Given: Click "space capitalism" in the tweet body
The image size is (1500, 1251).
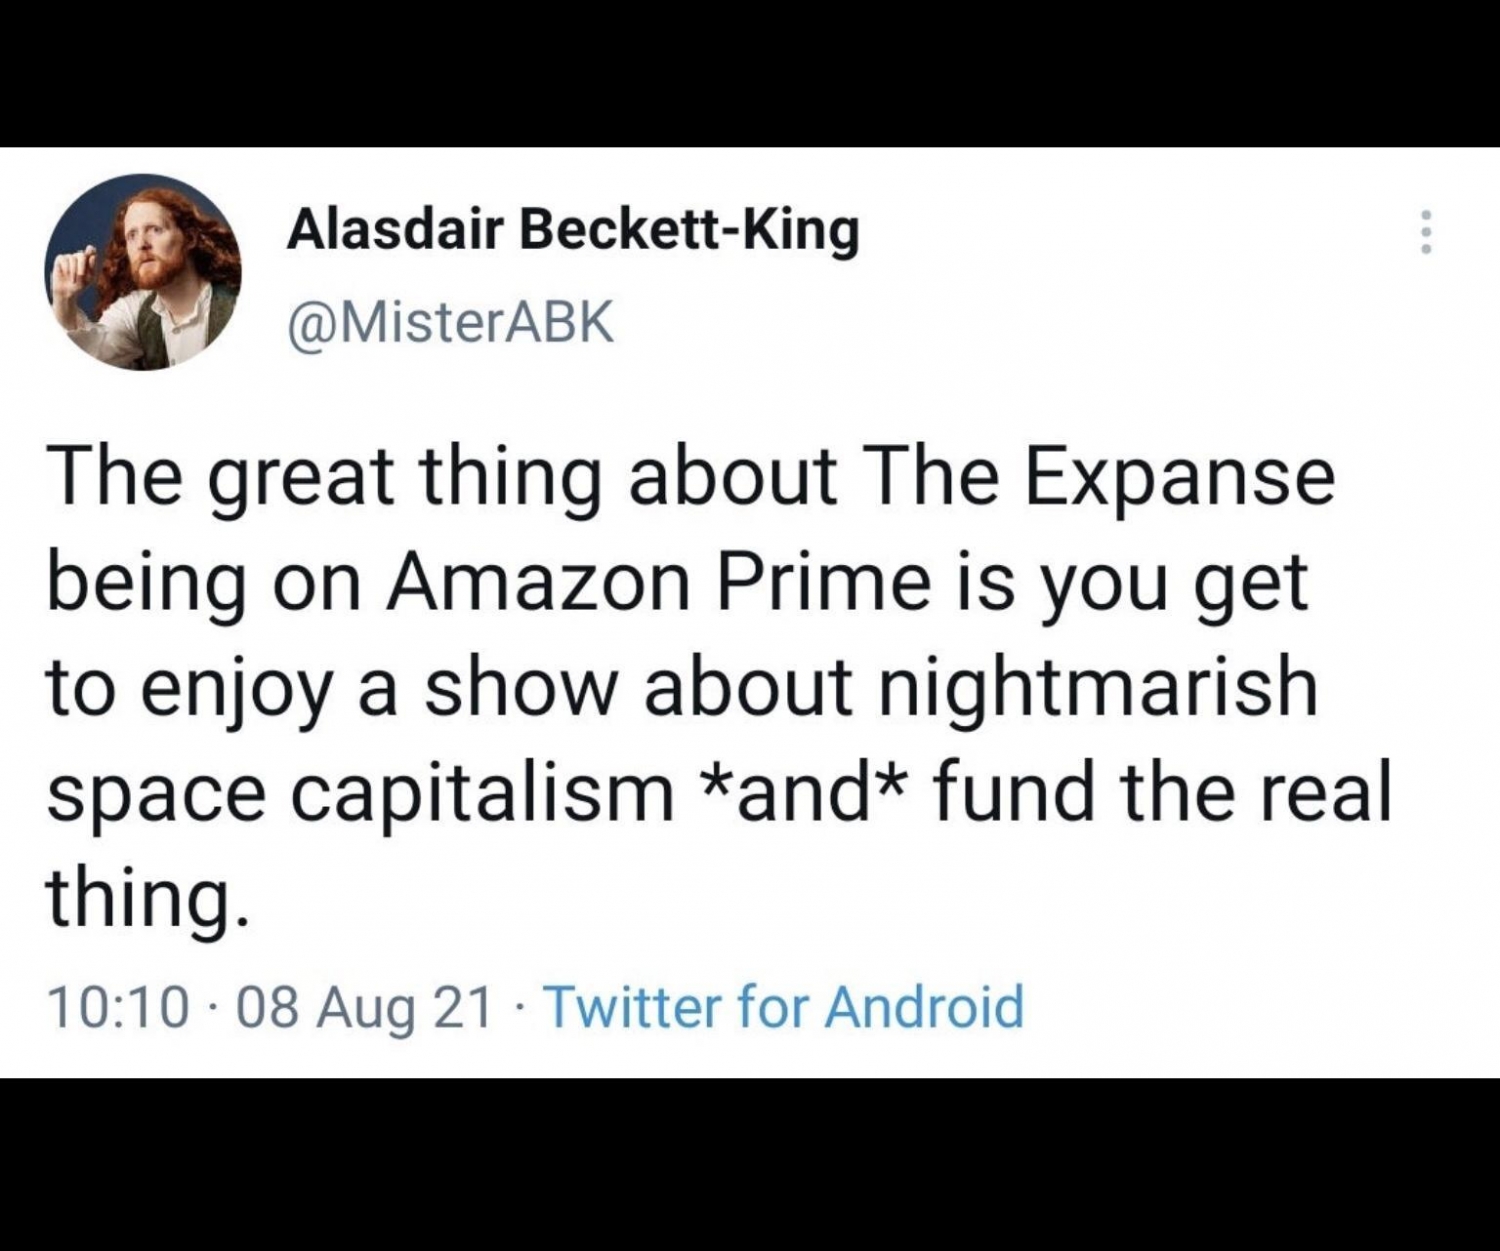Looking at the screenshot, I should 360,792.
